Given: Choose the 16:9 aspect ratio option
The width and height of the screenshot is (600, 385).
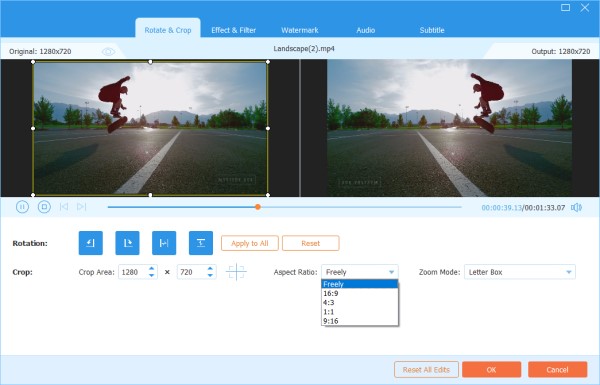Looking at the screenshot, I should click(x=360, y=294).
